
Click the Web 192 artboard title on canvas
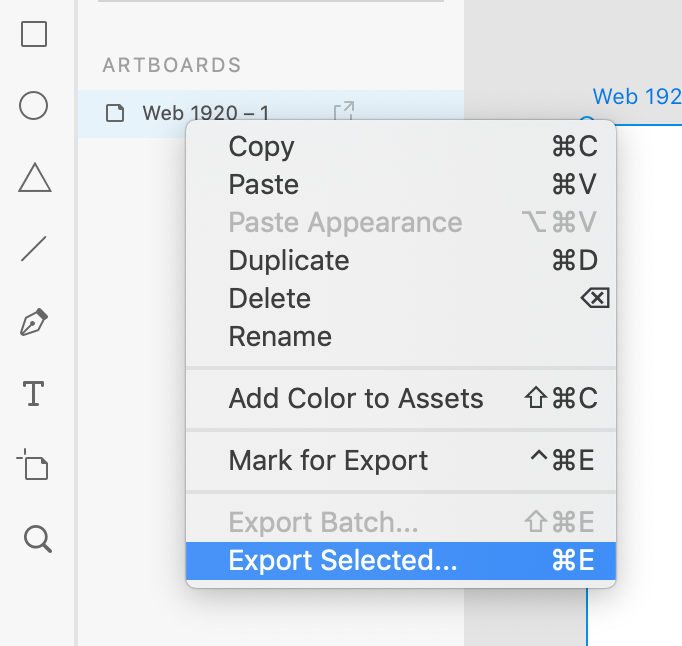636,97
